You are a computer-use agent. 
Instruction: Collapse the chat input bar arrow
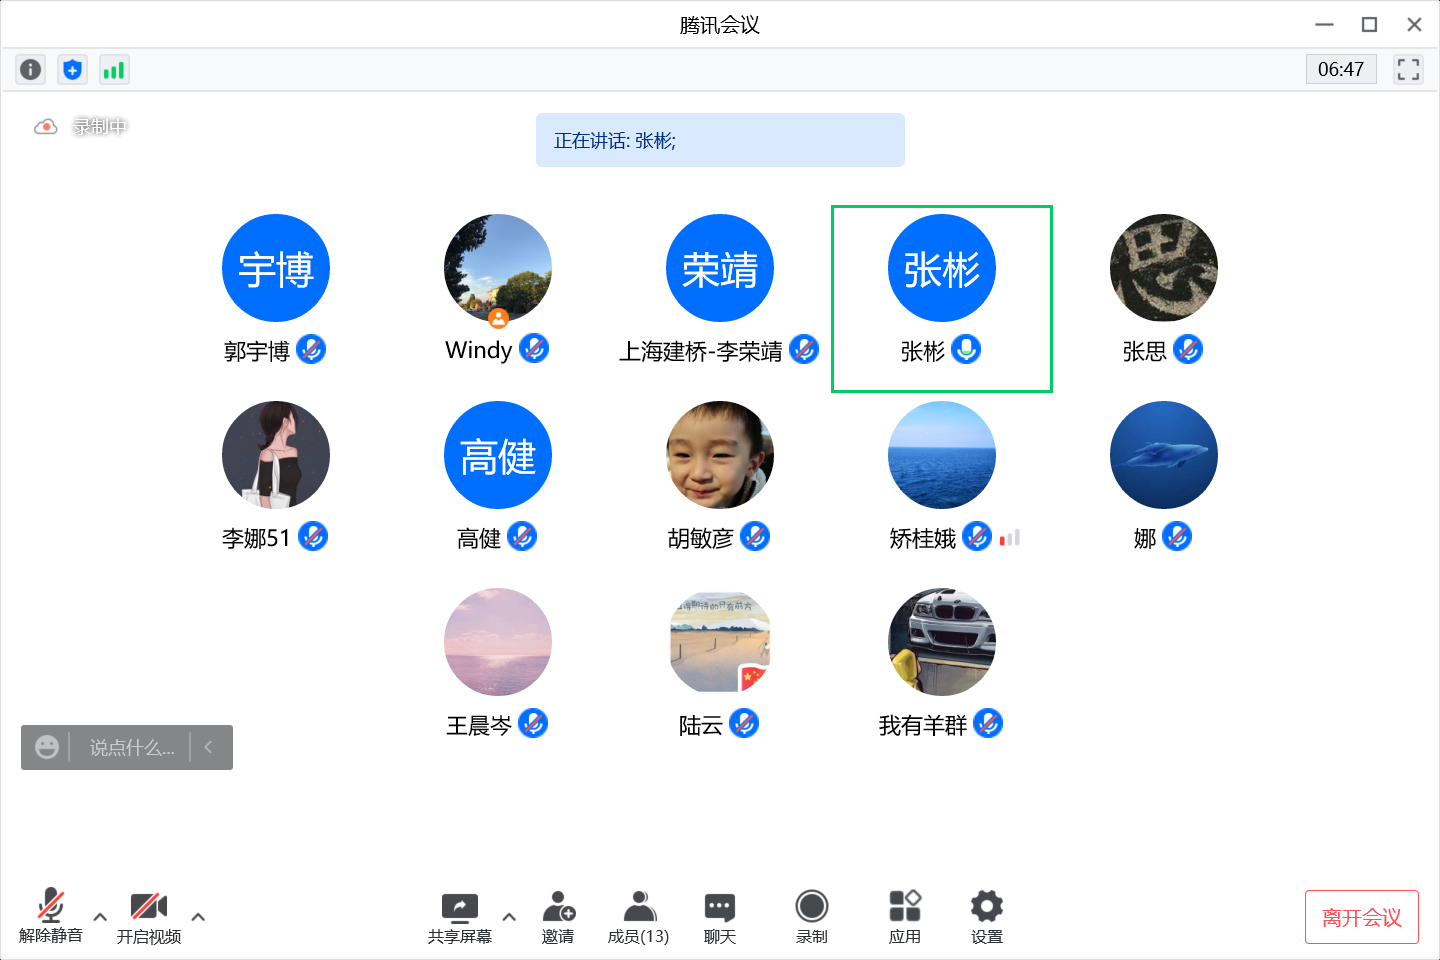[x=209, y=747]
